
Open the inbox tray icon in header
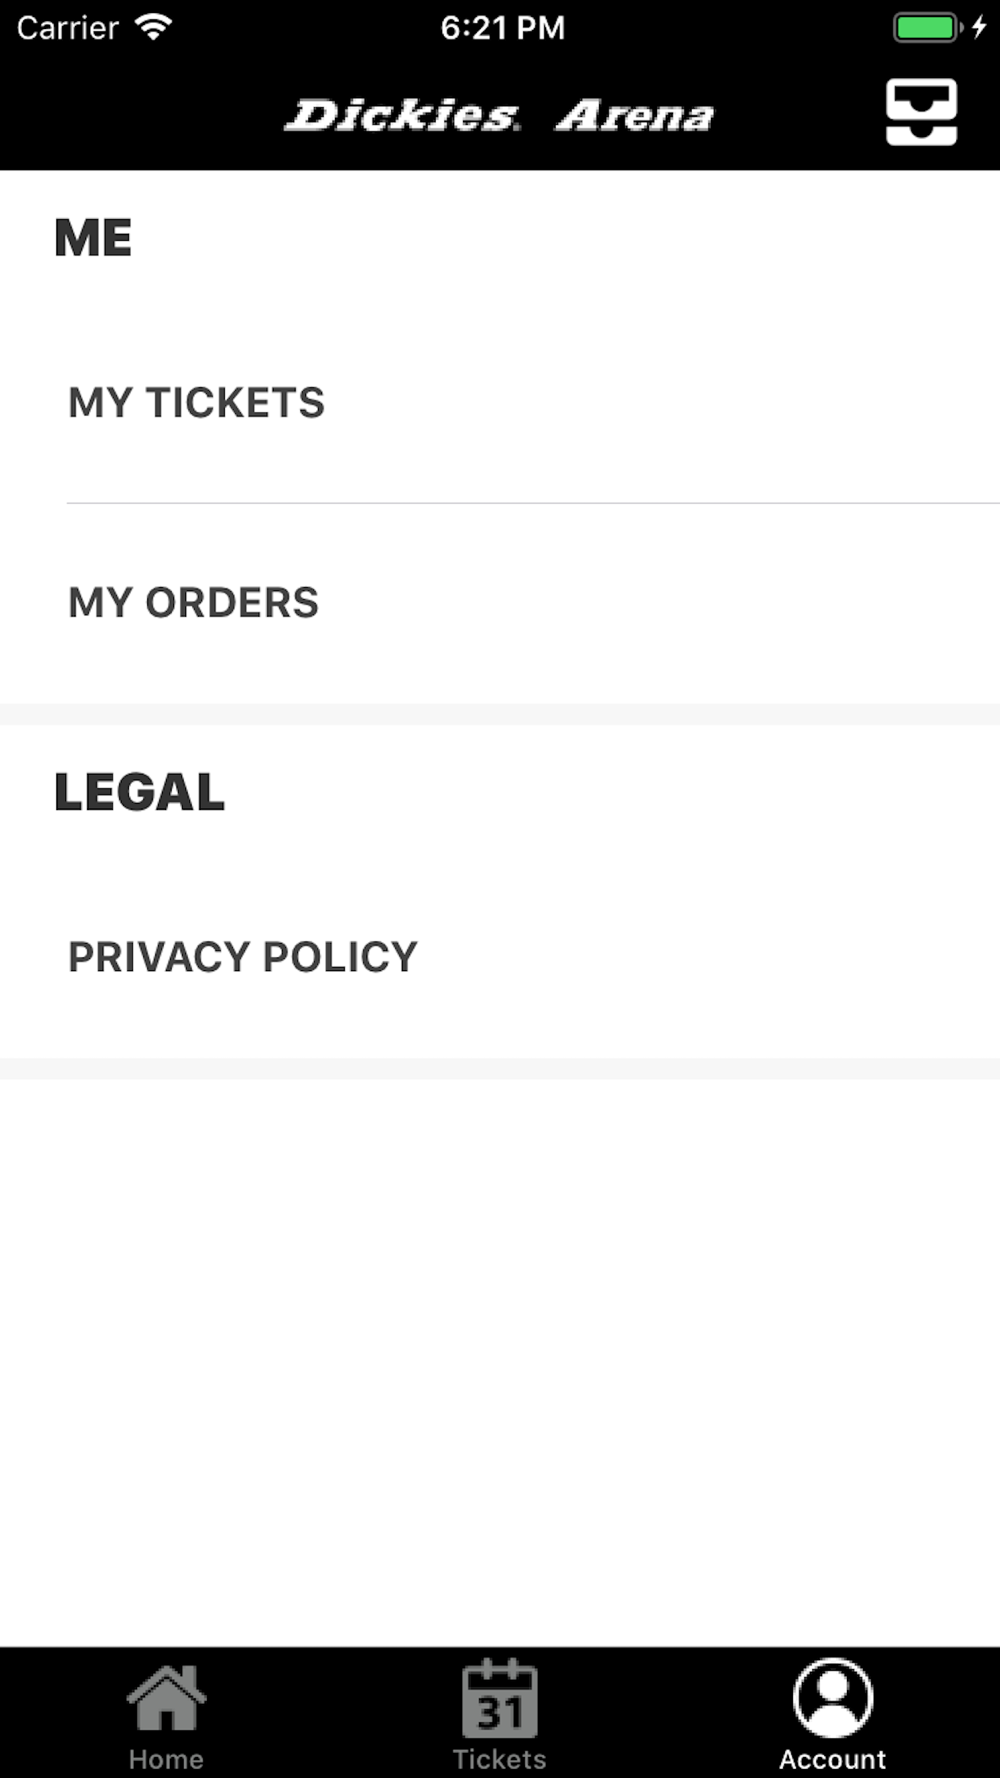click(x=921, y=112)
